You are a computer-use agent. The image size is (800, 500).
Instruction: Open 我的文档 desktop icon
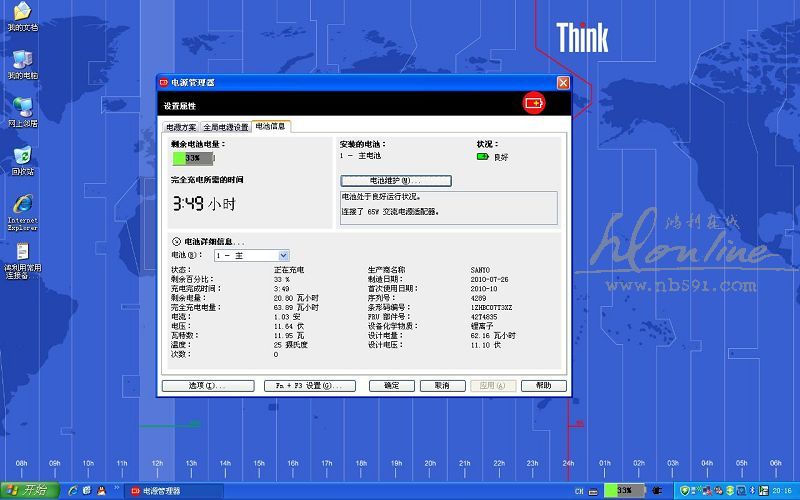pyautogui.click(x=22, y=16)
